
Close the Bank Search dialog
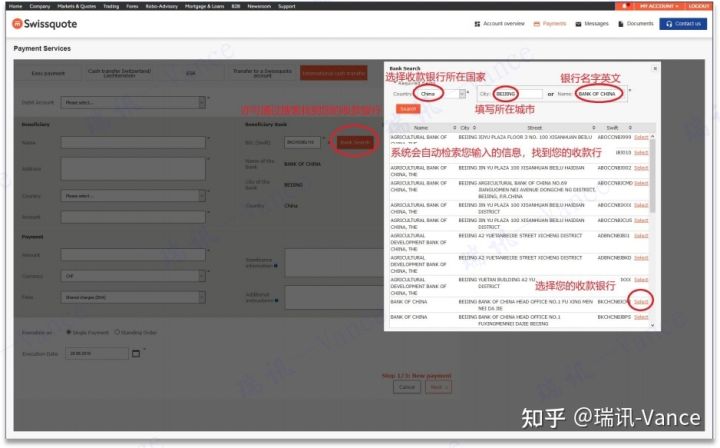click(x=655, y=68)
